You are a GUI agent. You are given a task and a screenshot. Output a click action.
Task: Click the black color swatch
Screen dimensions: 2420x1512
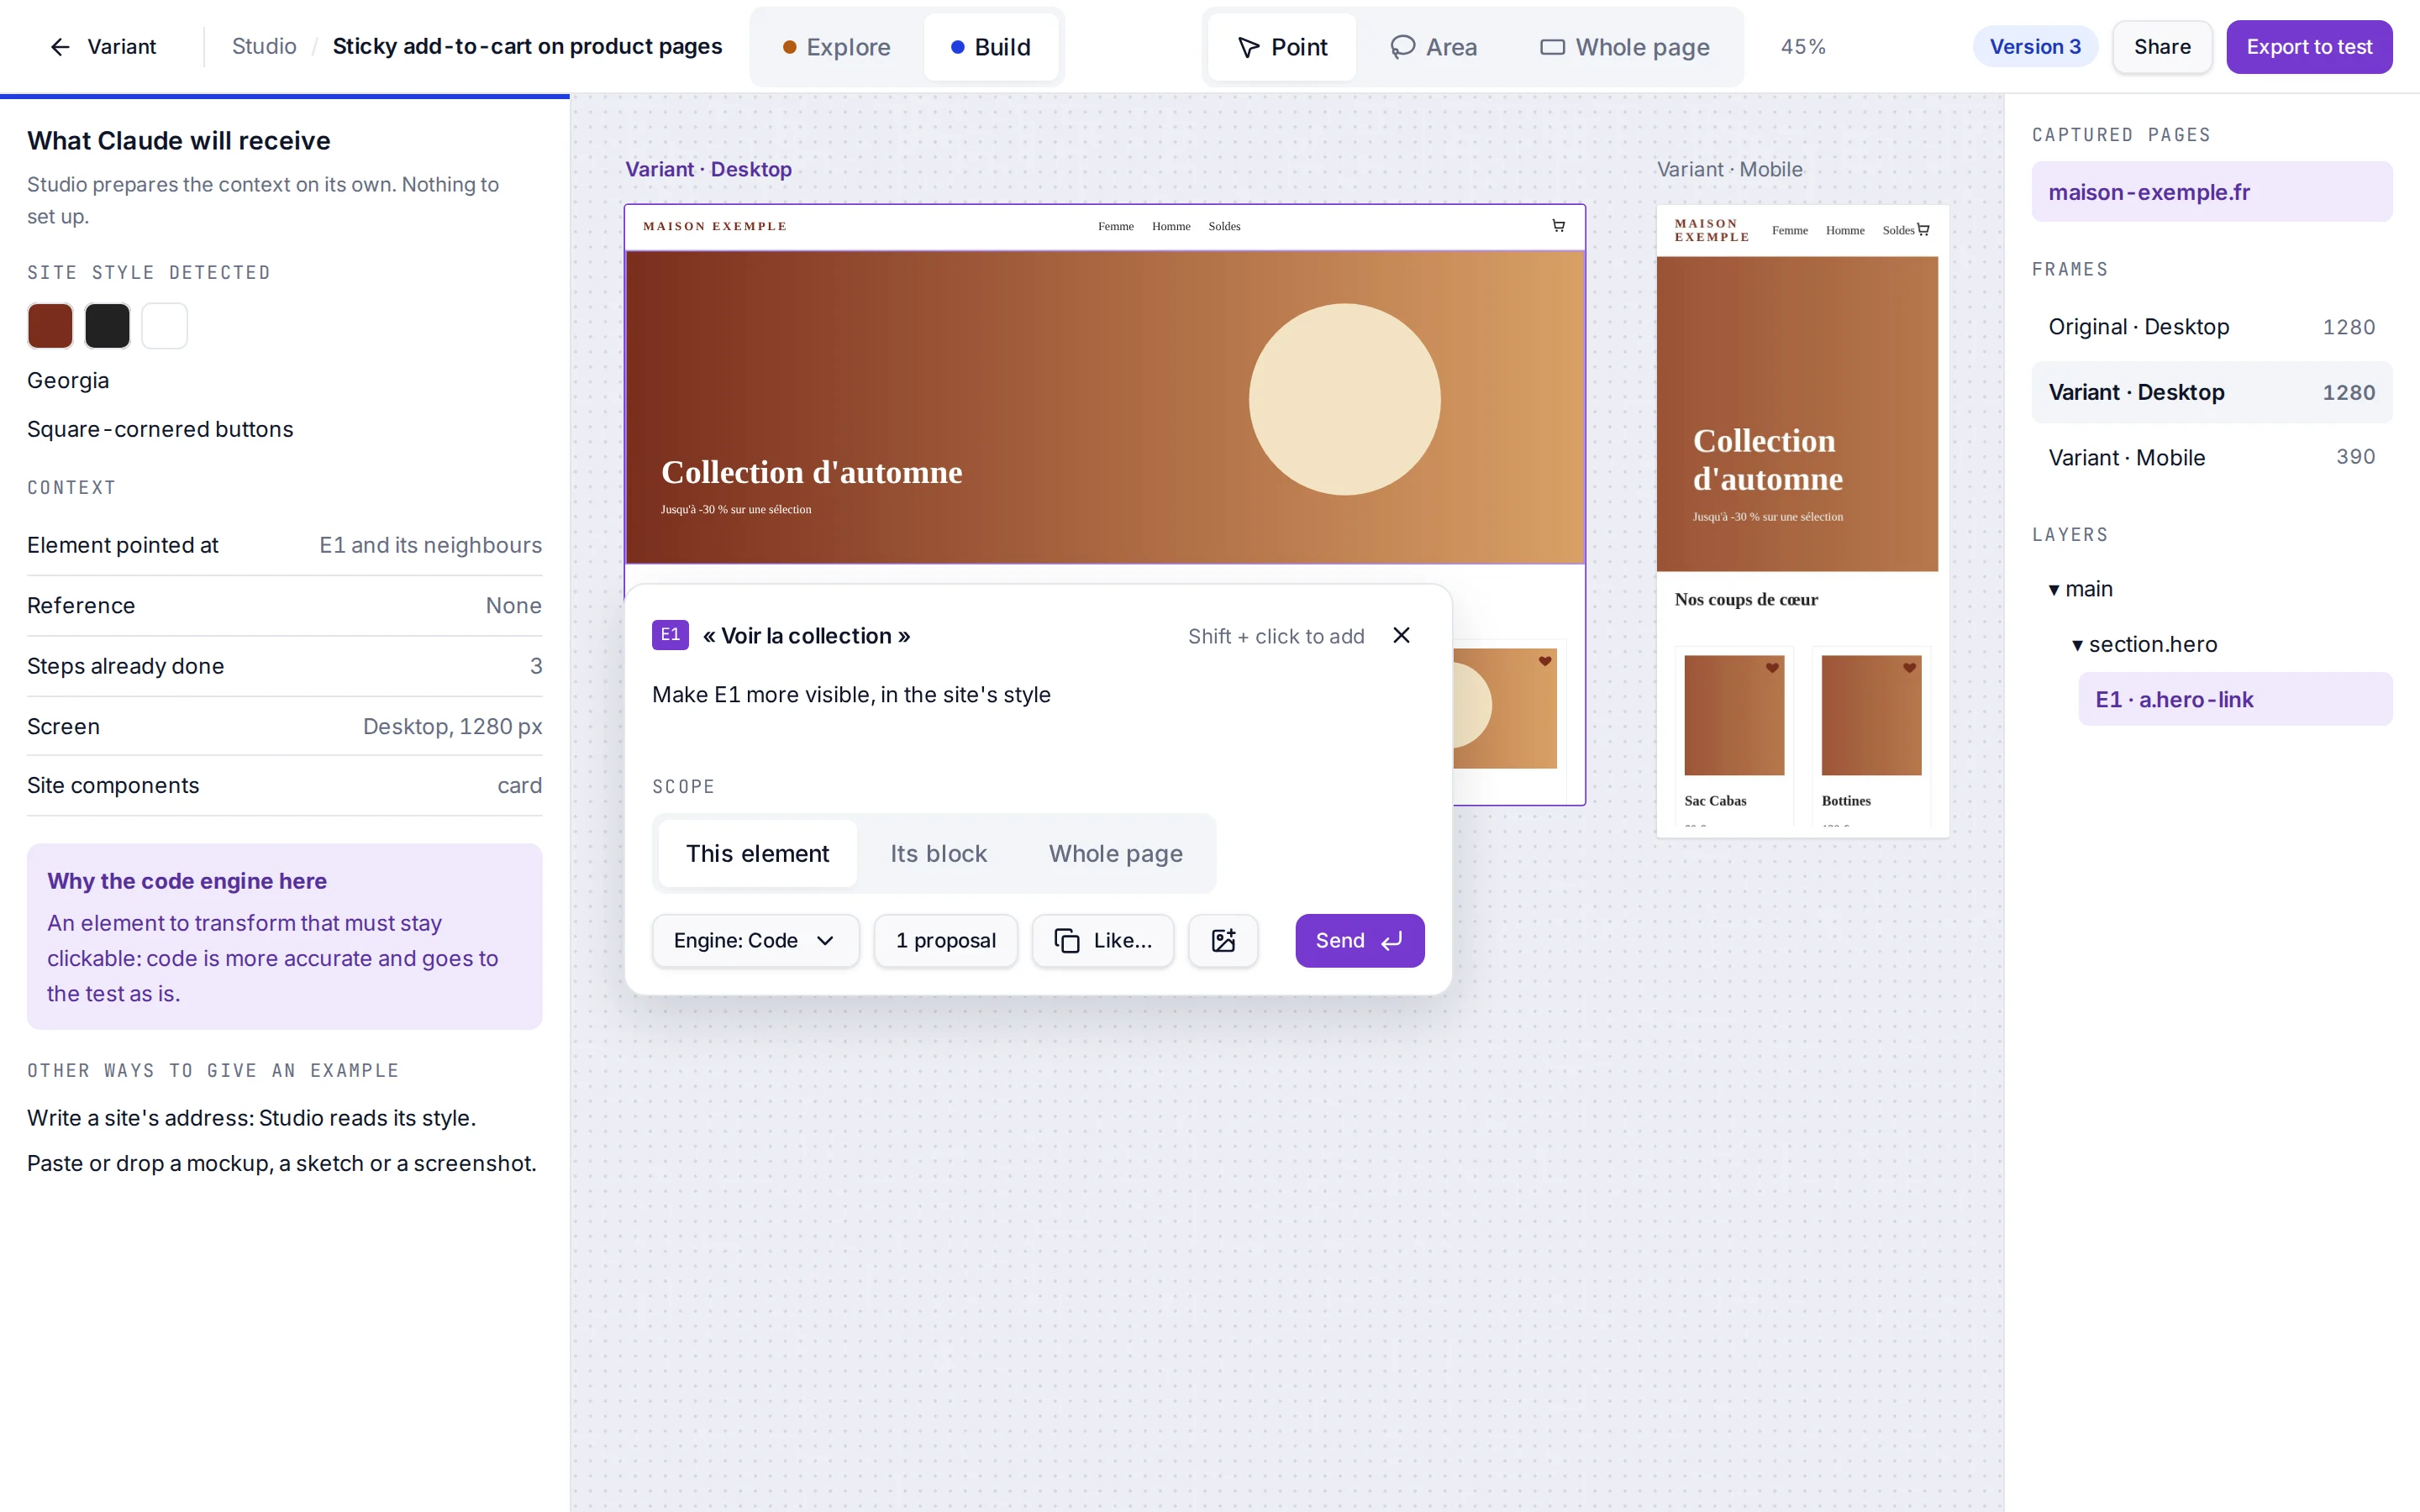pos(107,326)
